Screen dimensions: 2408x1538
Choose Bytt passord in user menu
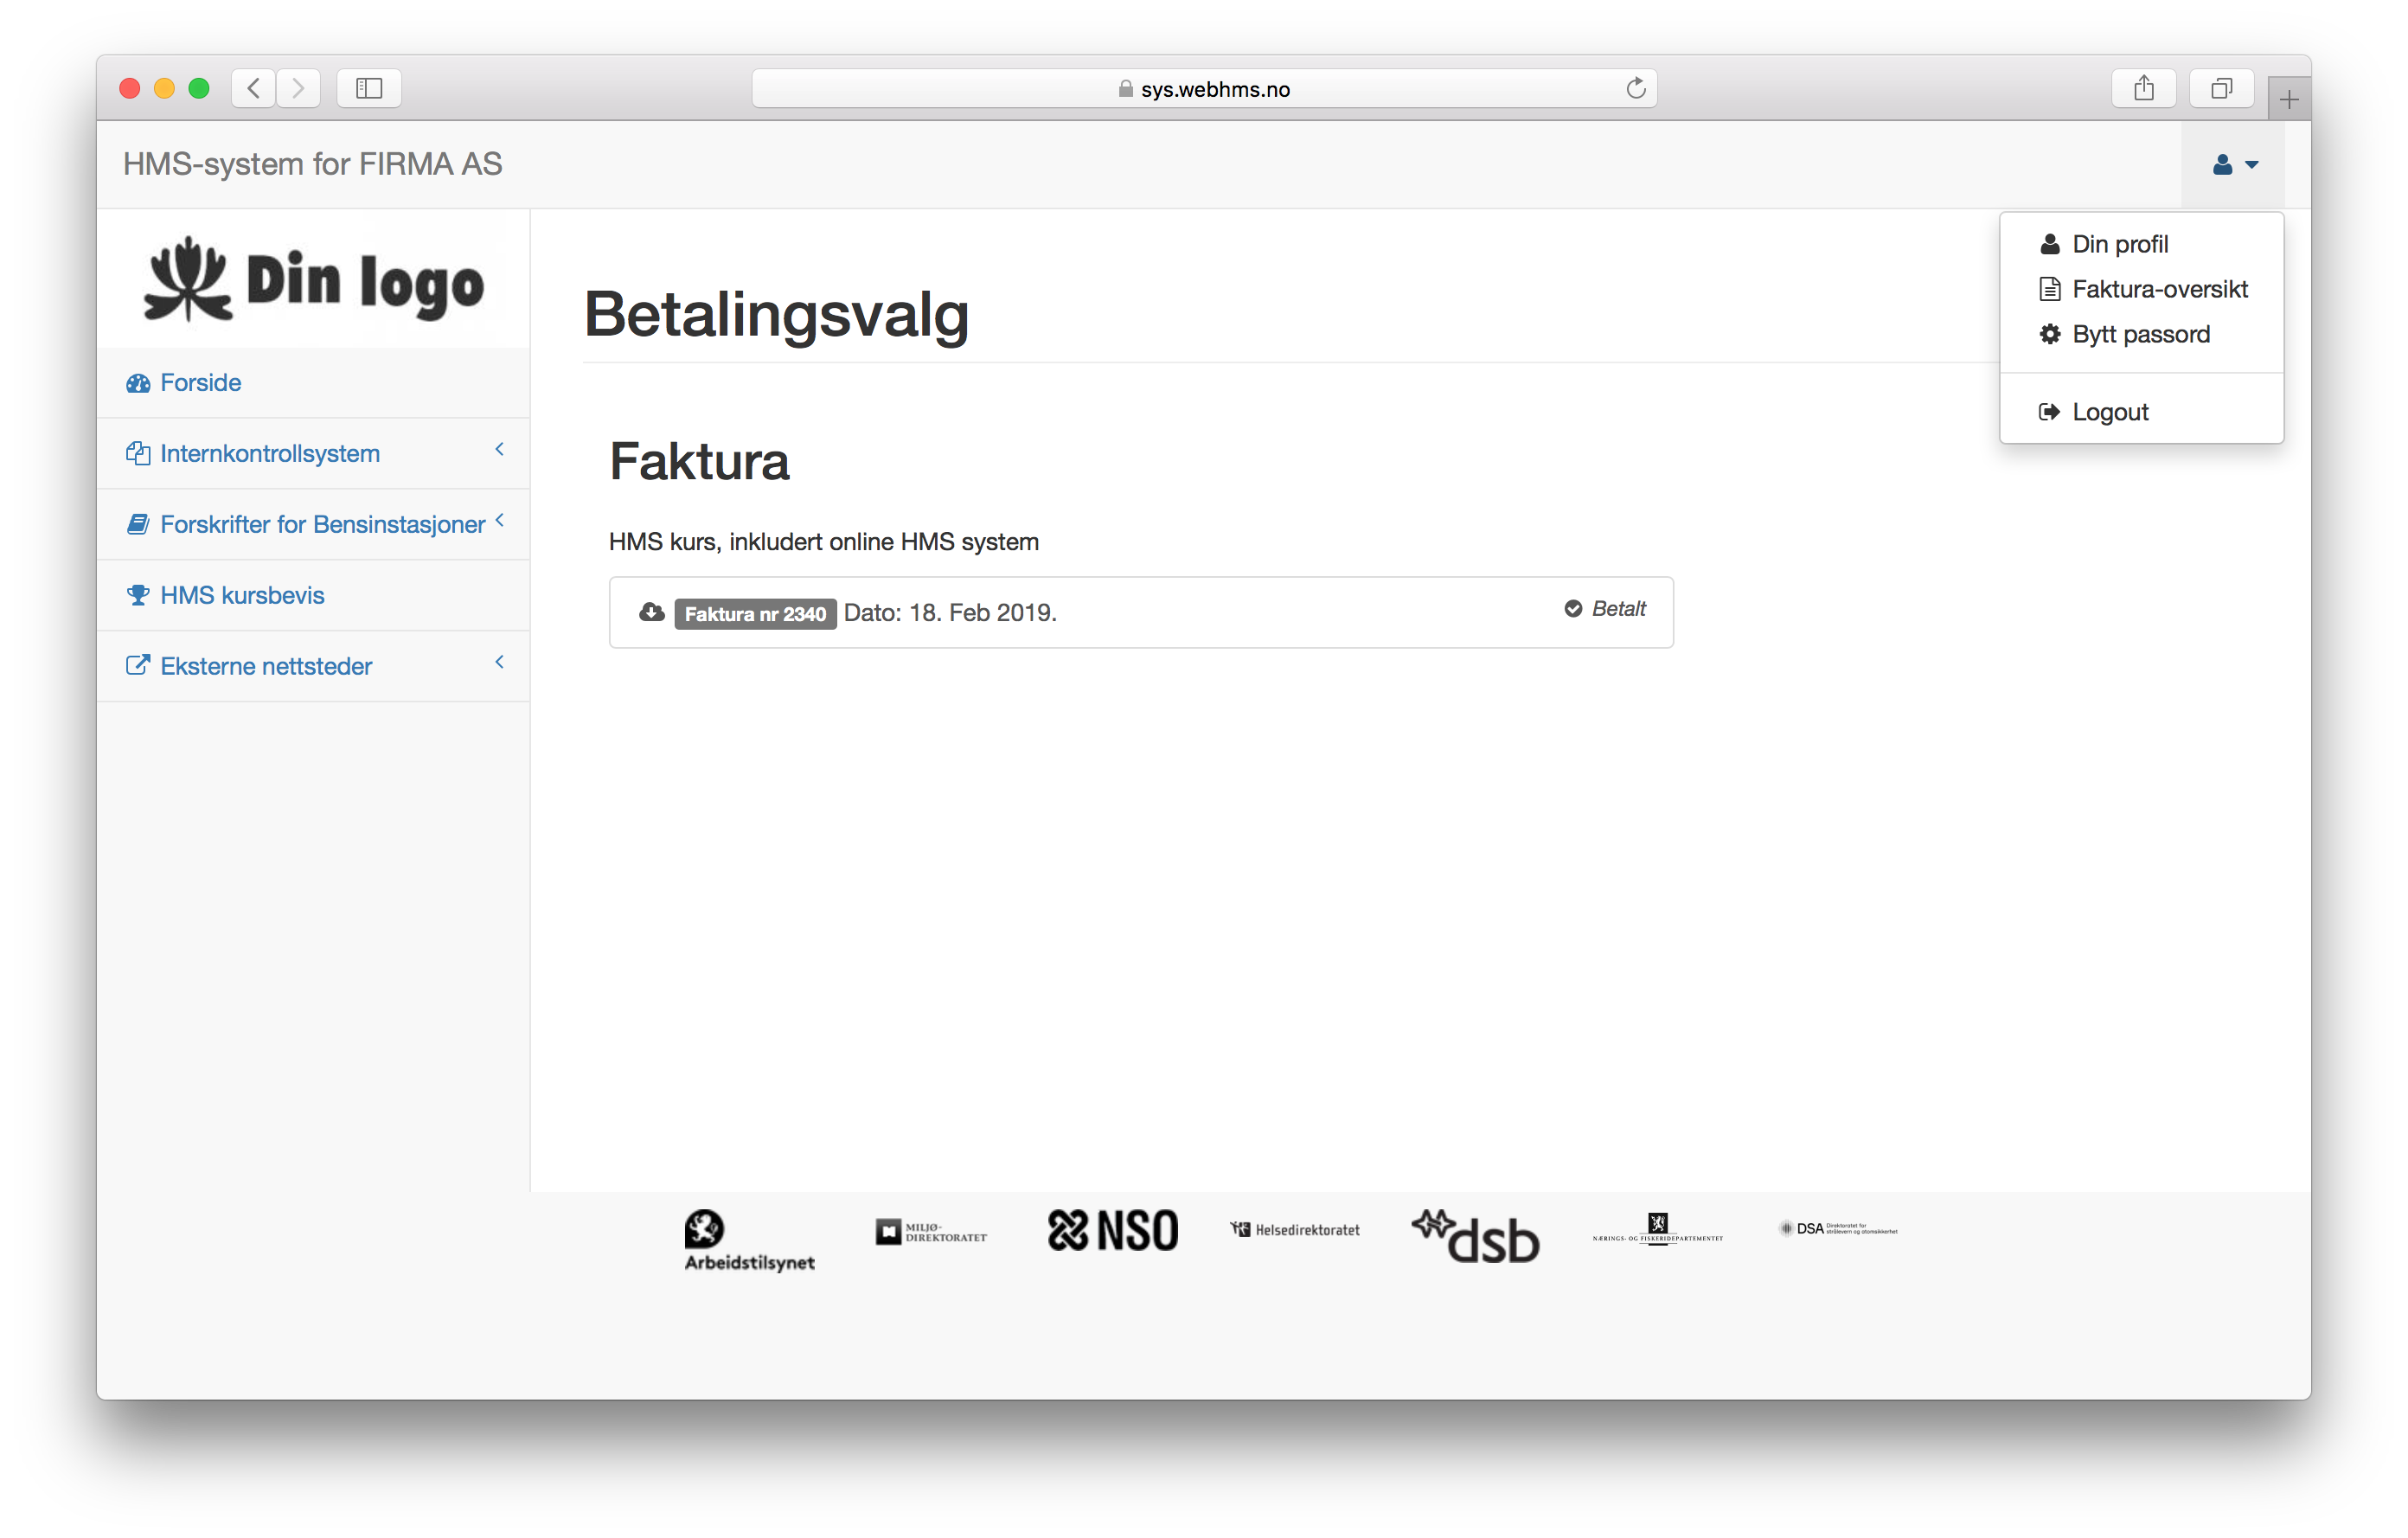coord(2140,334)
